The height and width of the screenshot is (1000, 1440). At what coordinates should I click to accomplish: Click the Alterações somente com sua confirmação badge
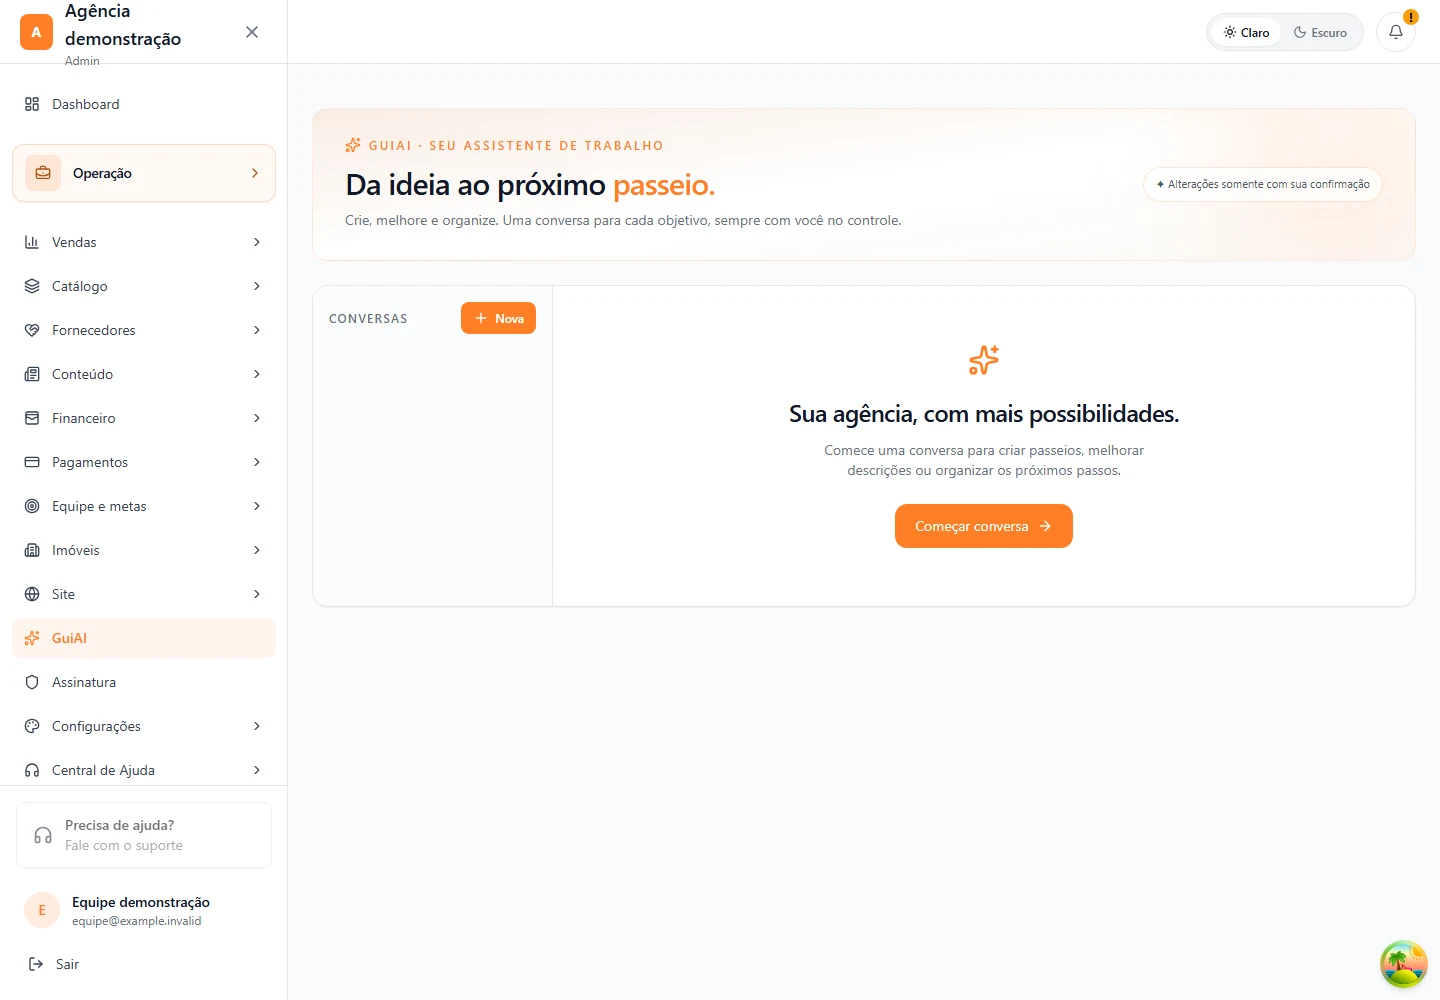(x=1262, y=184)
